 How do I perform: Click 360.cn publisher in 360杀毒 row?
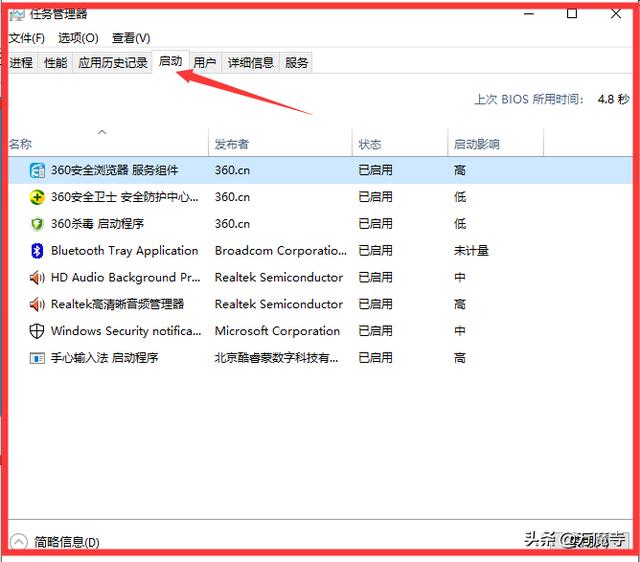coord(232,224)
